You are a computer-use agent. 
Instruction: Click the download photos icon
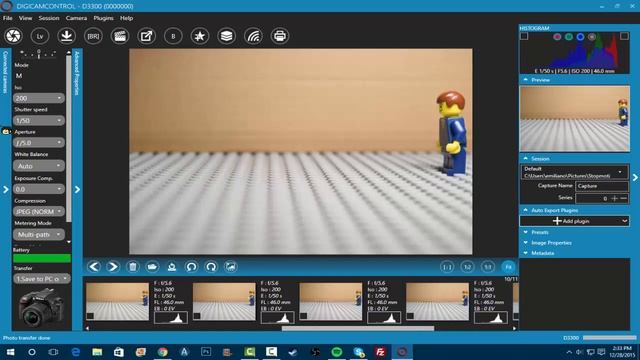66,36
